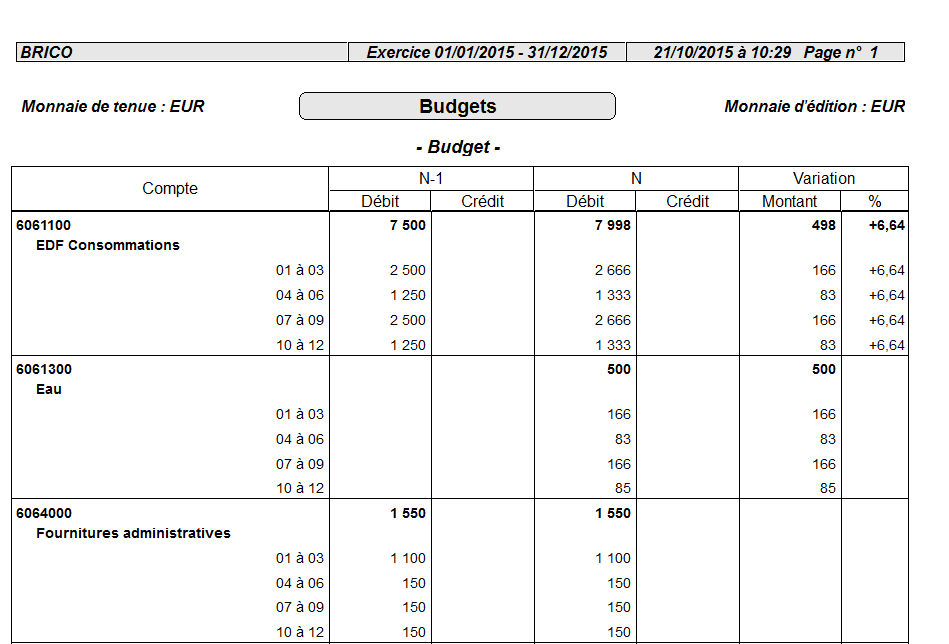Click the 498 variation total amount
The width and height of the screenshot is (949, 644).
pyautogui.click(x=823, y=226)
